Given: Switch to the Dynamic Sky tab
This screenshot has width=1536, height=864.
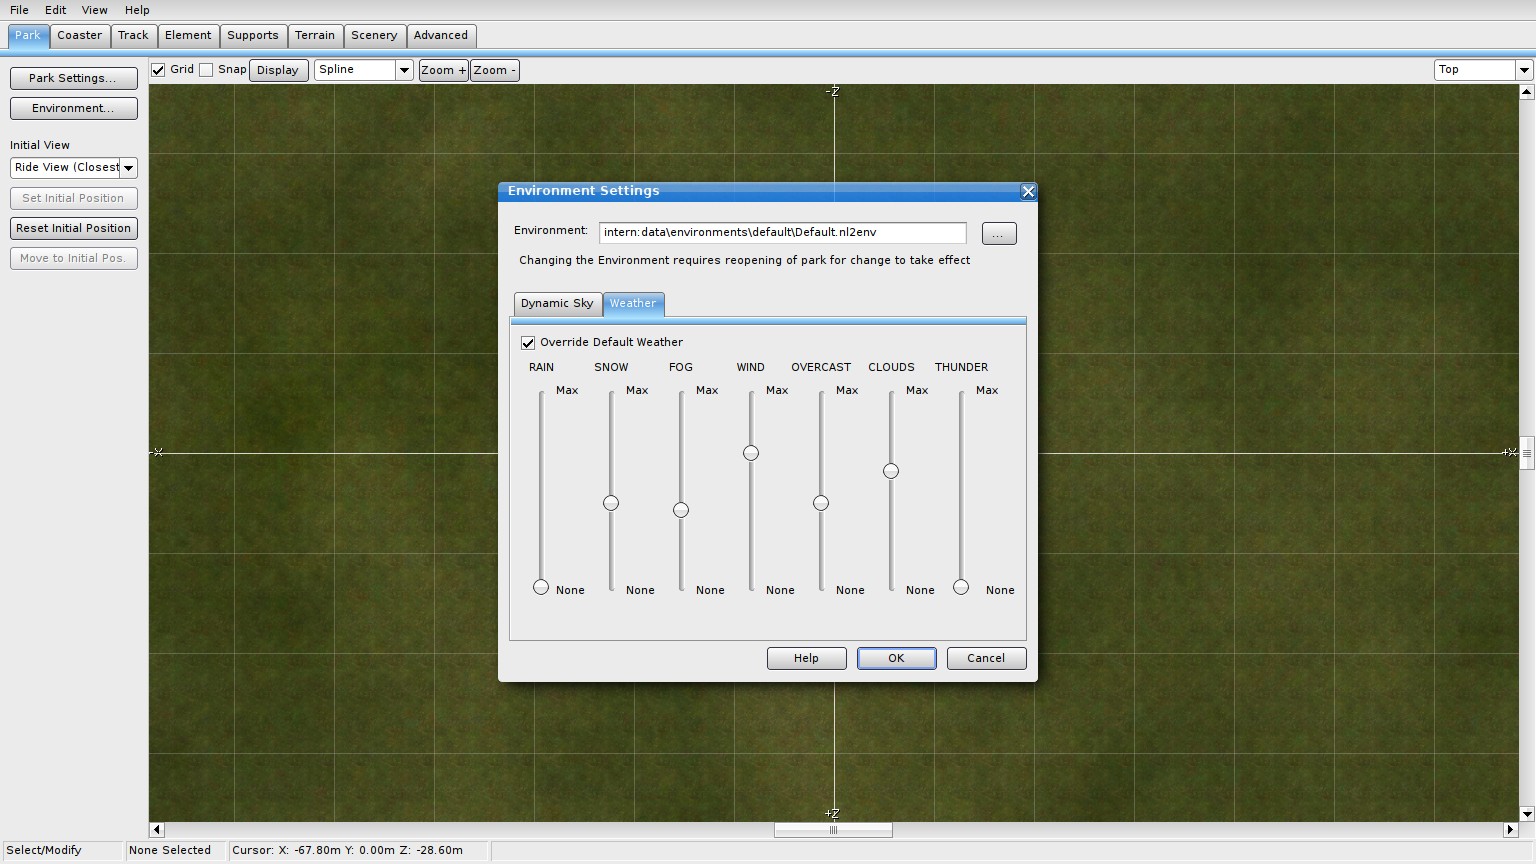Looking at the screenshot, I should point(557,304).
